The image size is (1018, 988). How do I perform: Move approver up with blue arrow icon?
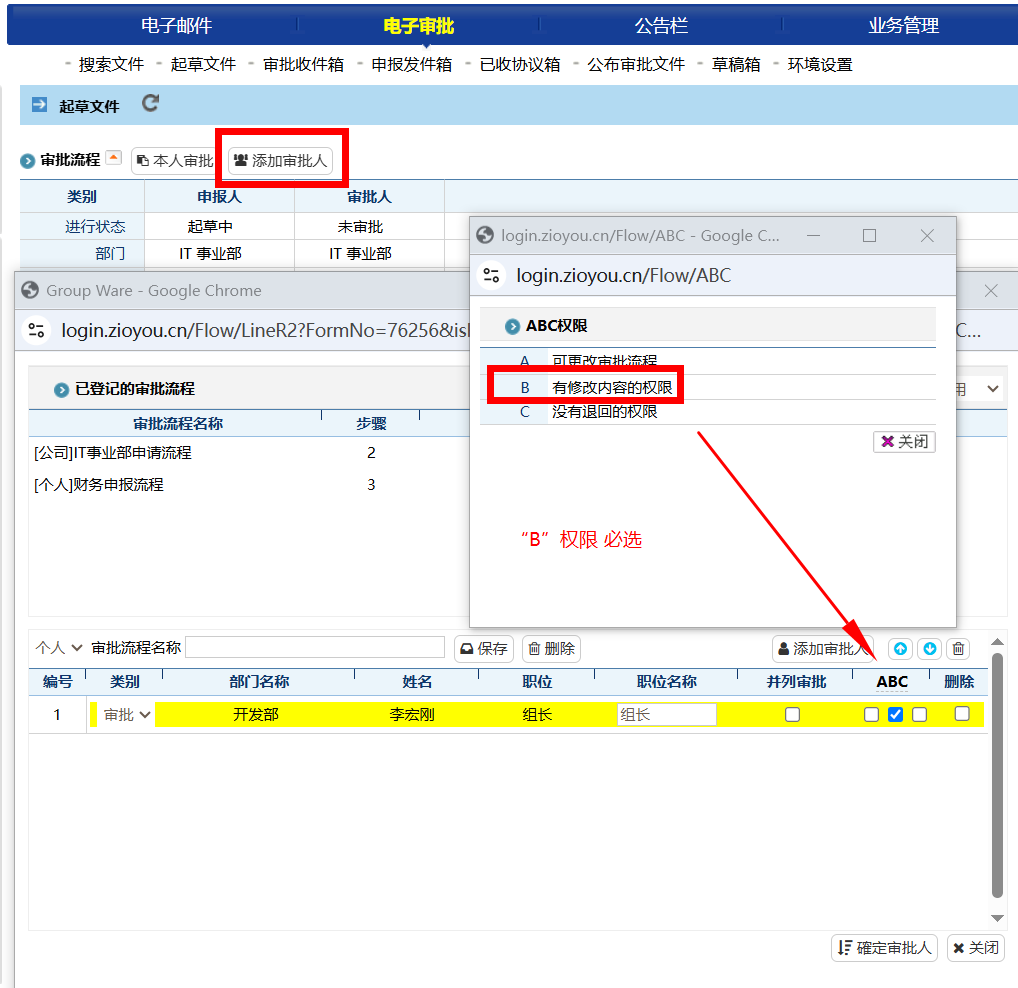click(900, 648)
